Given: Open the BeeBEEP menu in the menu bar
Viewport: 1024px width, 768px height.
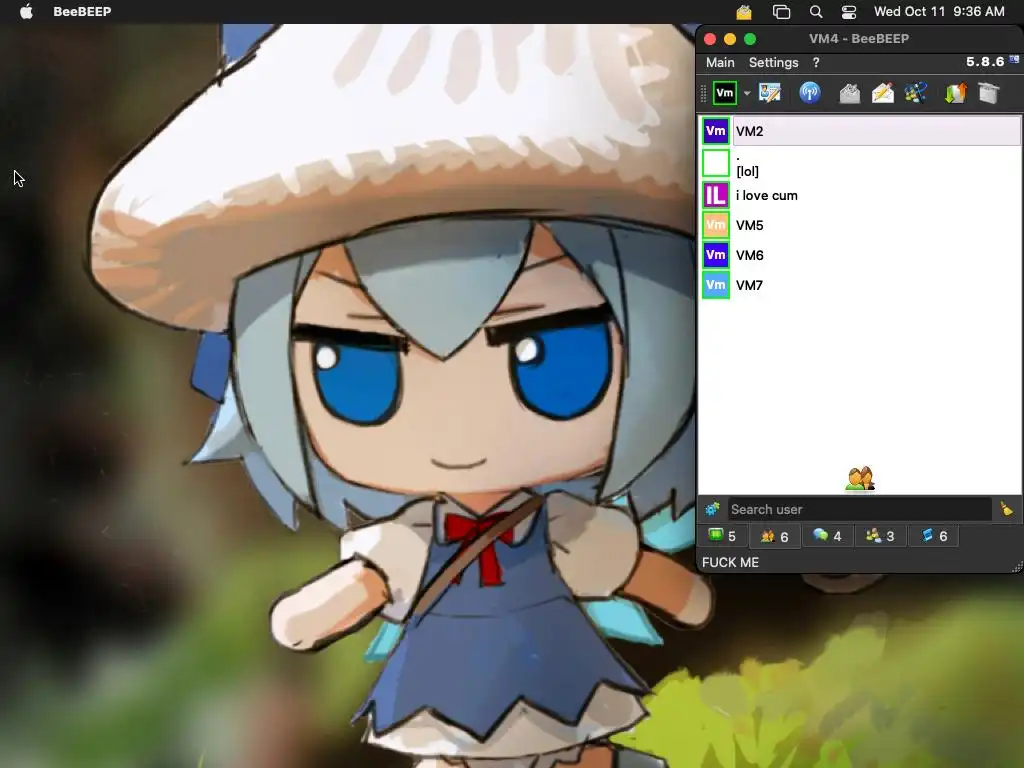Looking at the screenshot, I should click(82, 11).
